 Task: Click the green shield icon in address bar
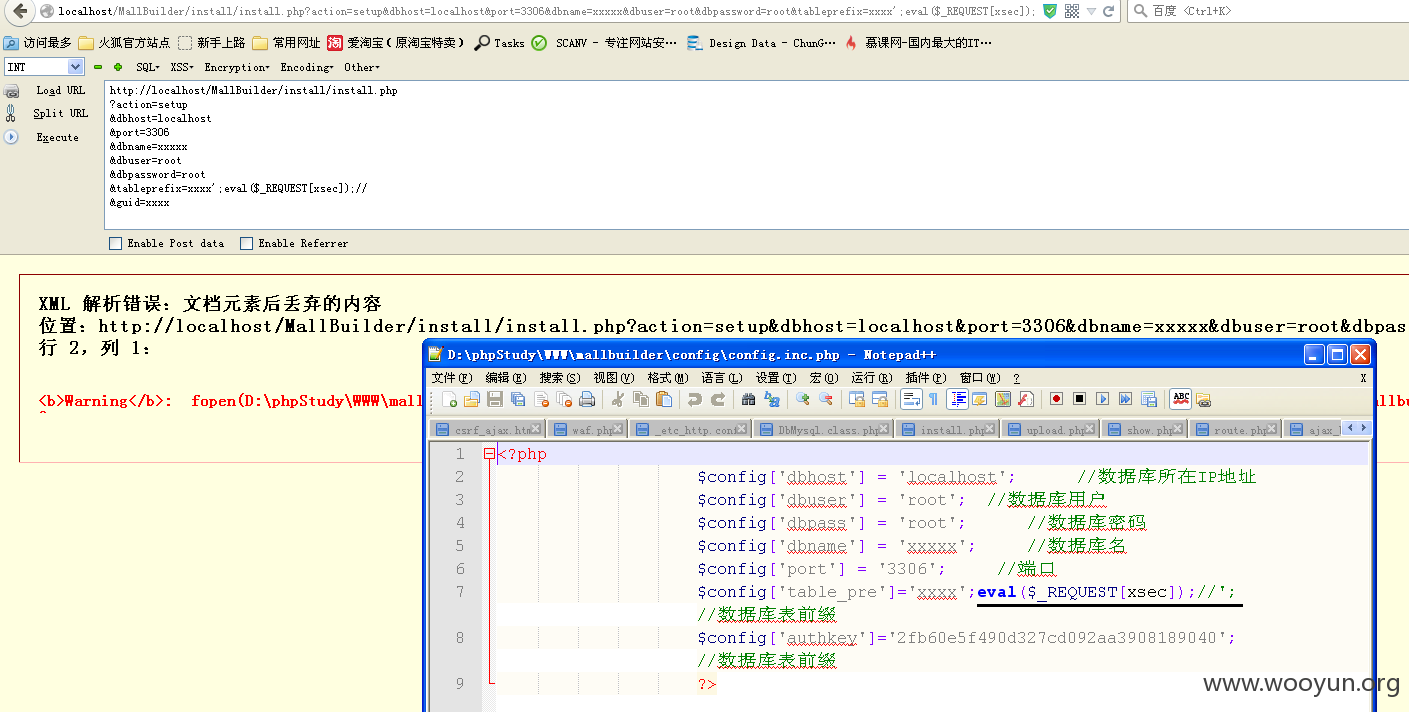[1049, 11]
